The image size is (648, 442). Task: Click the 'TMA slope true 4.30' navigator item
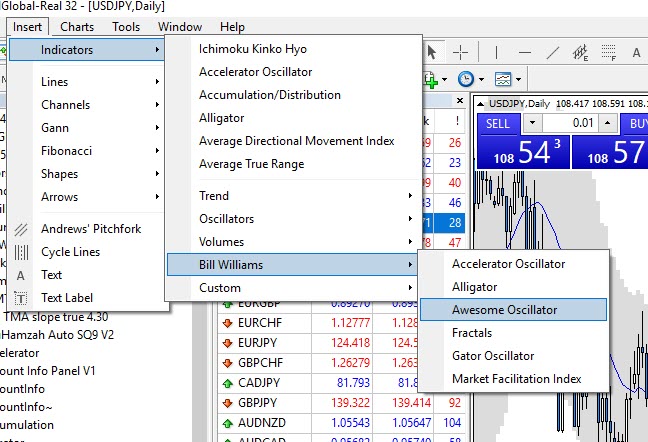tap(56, 317)
